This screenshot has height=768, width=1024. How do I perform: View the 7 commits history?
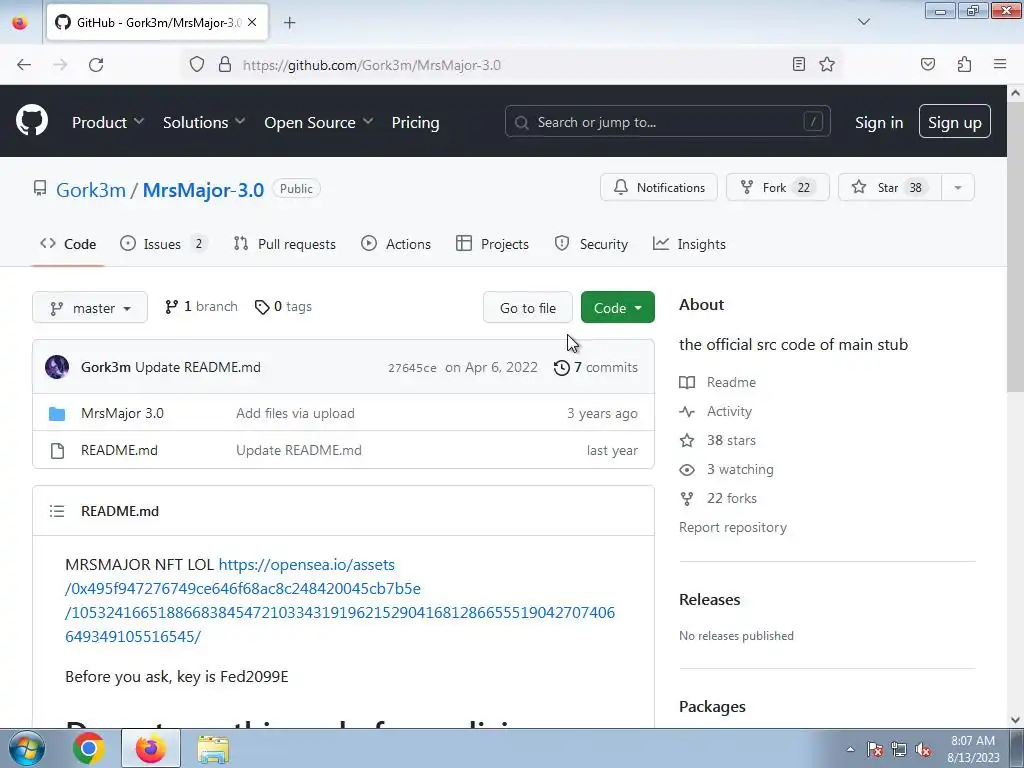click(596, 367)
